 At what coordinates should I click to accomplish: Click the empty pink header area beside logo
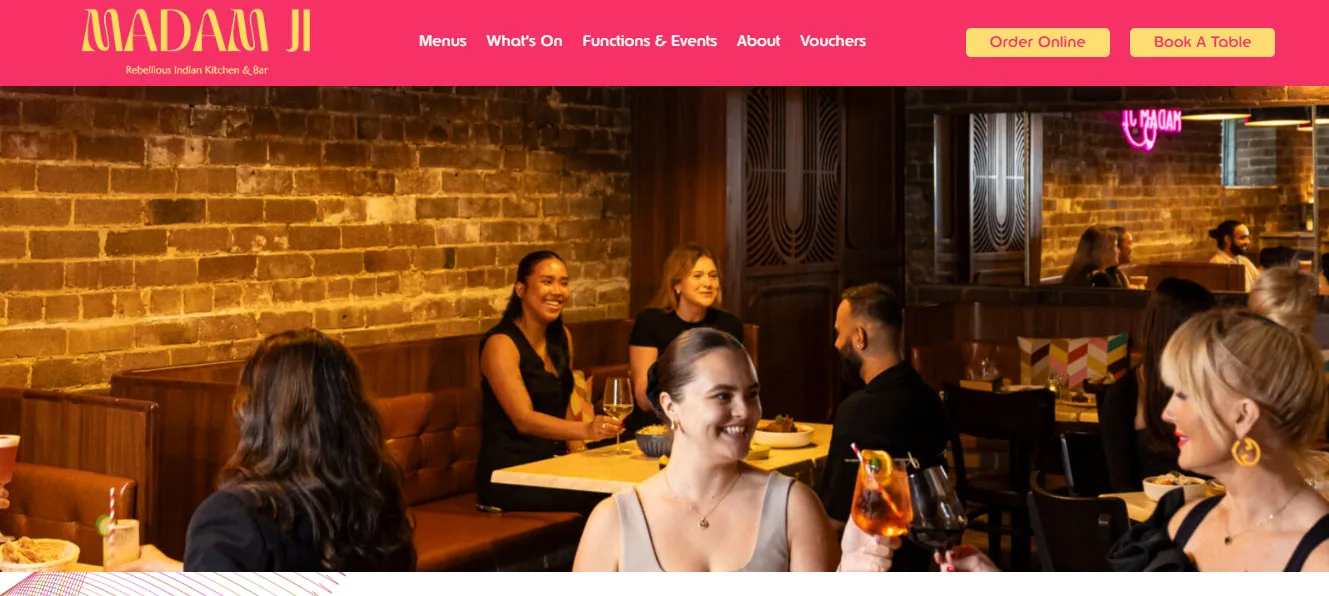[x=365, y=42]
